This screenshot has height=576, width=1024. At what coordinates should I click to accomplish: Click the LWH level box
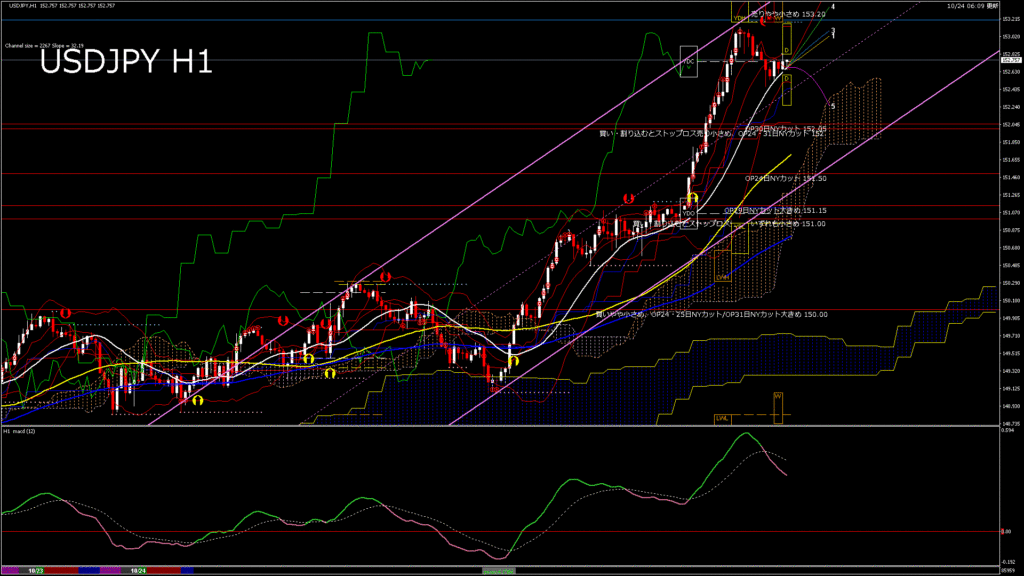[722, 266]
